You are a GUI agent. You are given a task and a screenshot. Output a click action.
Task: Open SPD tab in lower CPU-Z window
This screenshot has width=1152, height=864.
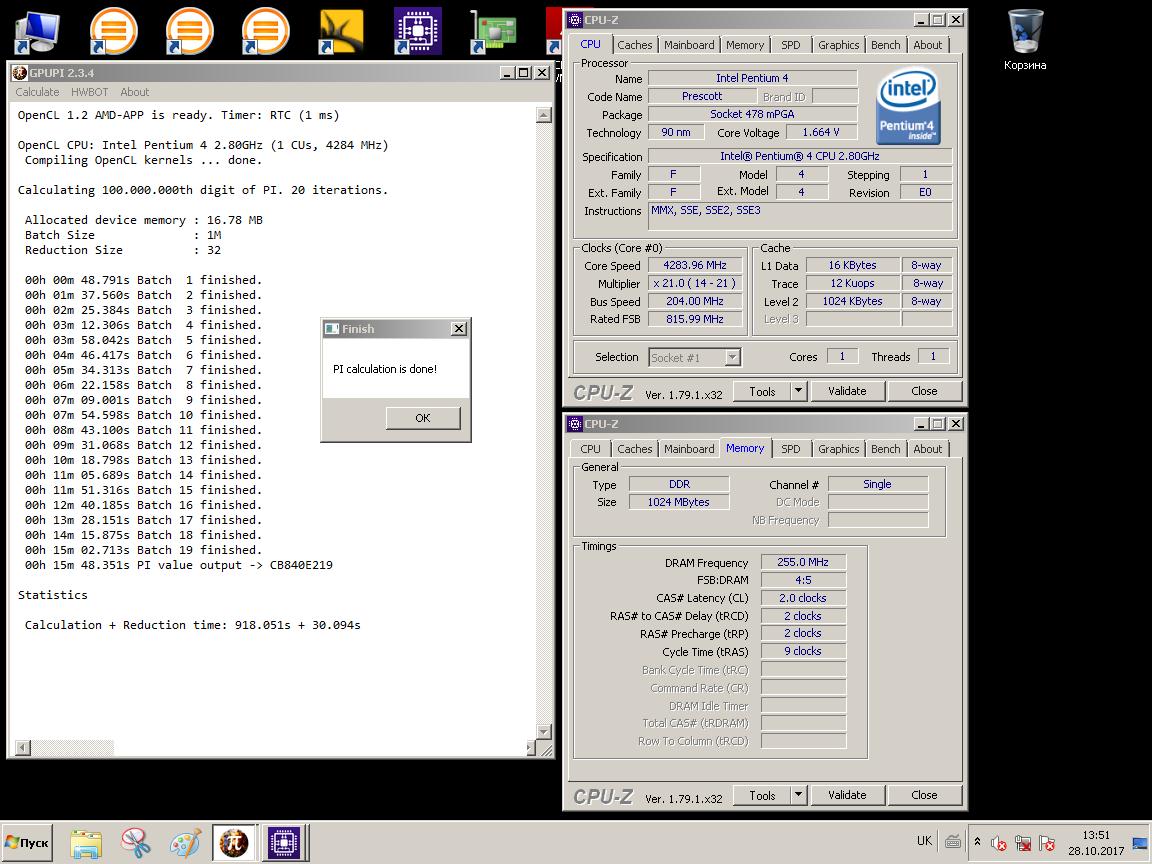(791, 449)
